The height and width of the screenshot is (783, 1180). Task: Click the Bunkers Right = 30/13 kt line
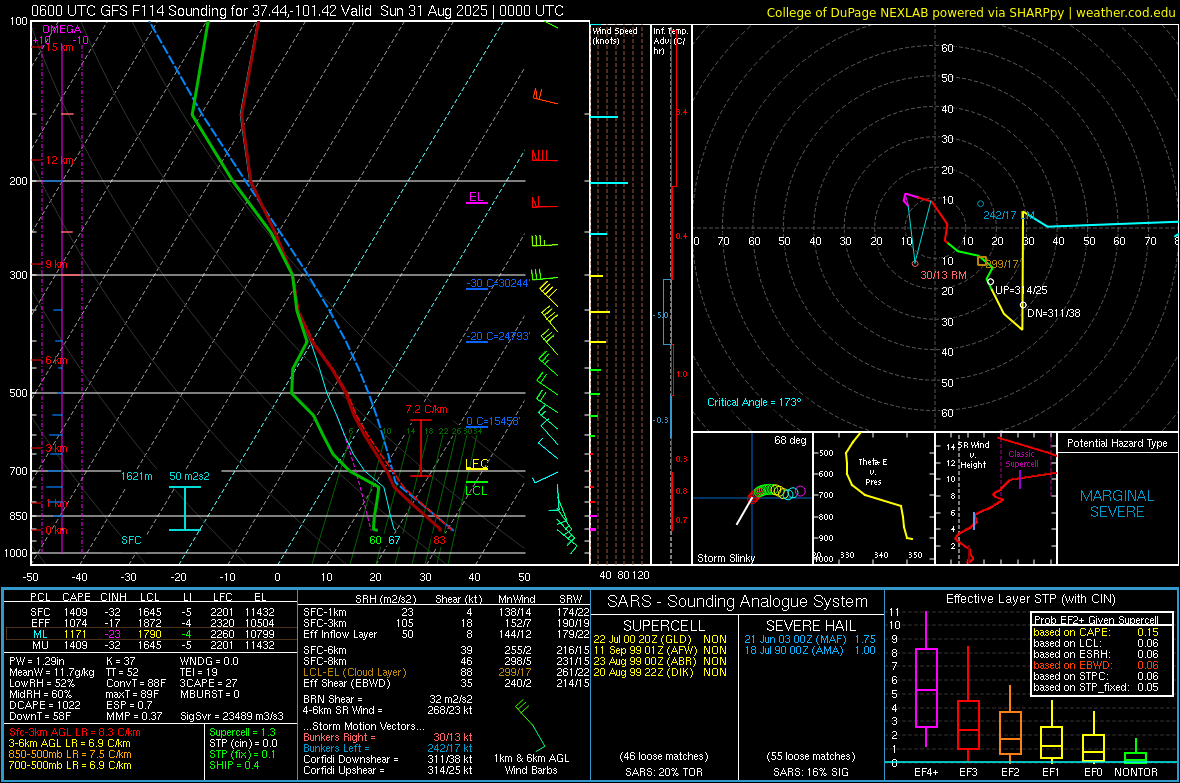388,737
